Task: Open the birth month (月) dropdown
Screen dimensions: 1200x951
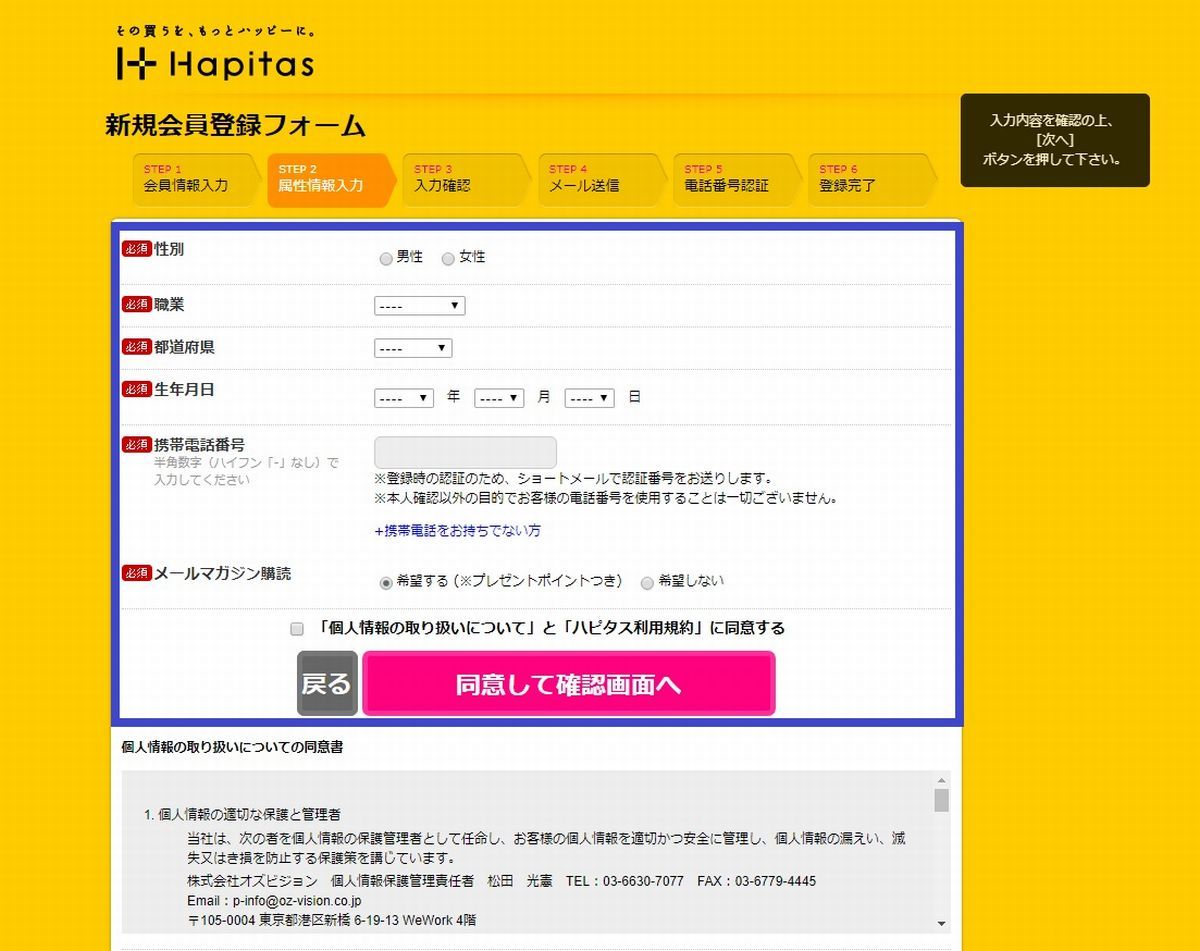Action: pyautogui.click(x=499, y=398)
